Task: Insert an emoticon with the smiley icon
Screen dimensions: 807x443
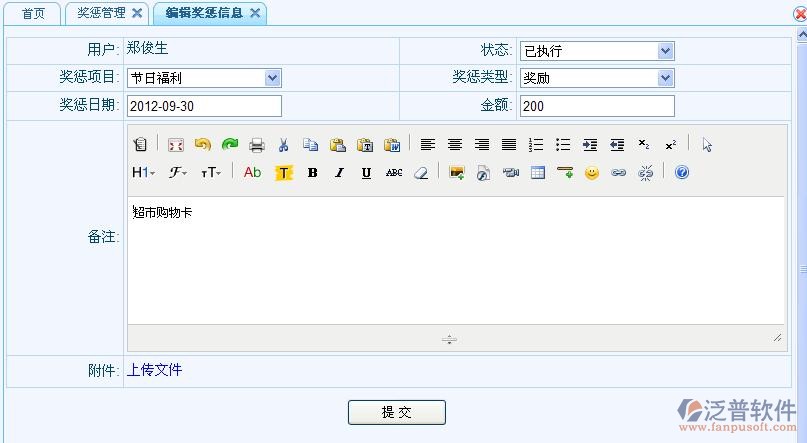Action: click(592, 173)
